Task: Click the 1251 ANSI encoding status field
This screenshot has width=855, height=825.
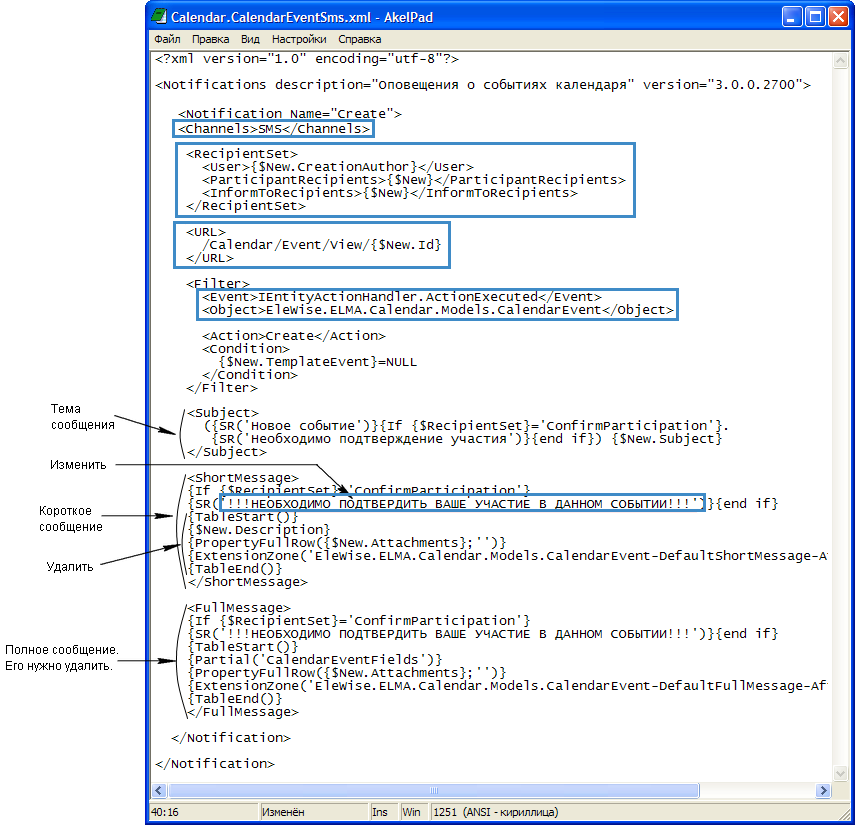Action: point(495,812)
